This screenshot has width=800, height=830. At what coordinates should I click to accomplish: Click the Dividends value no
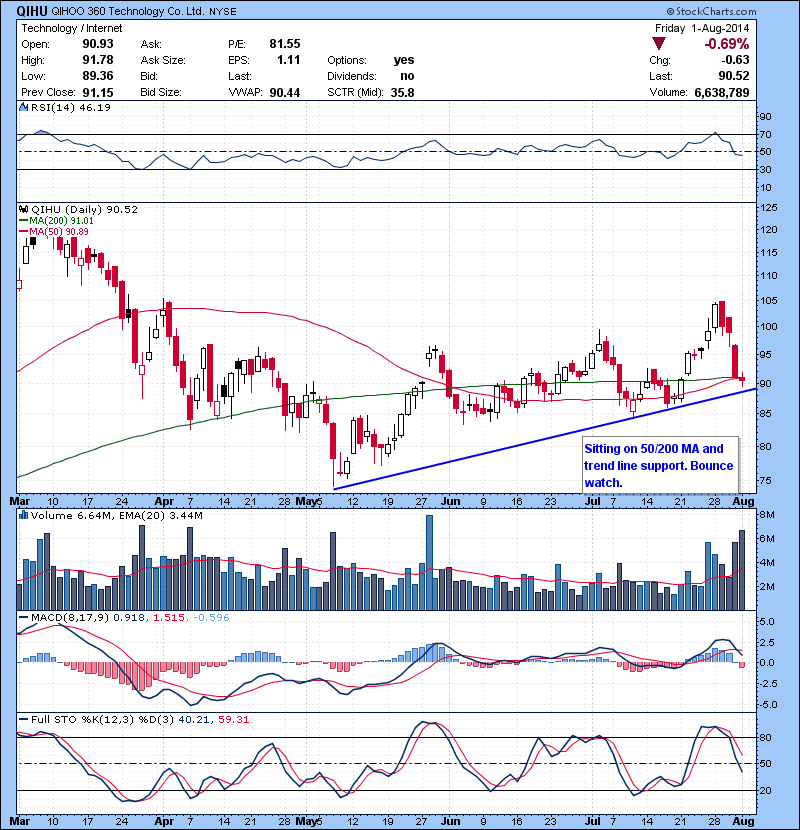point(407,76)
